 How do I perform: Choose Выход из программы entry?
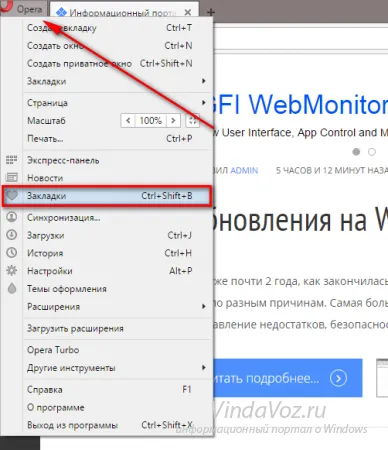pyautogui.click(x=117, y=425)
